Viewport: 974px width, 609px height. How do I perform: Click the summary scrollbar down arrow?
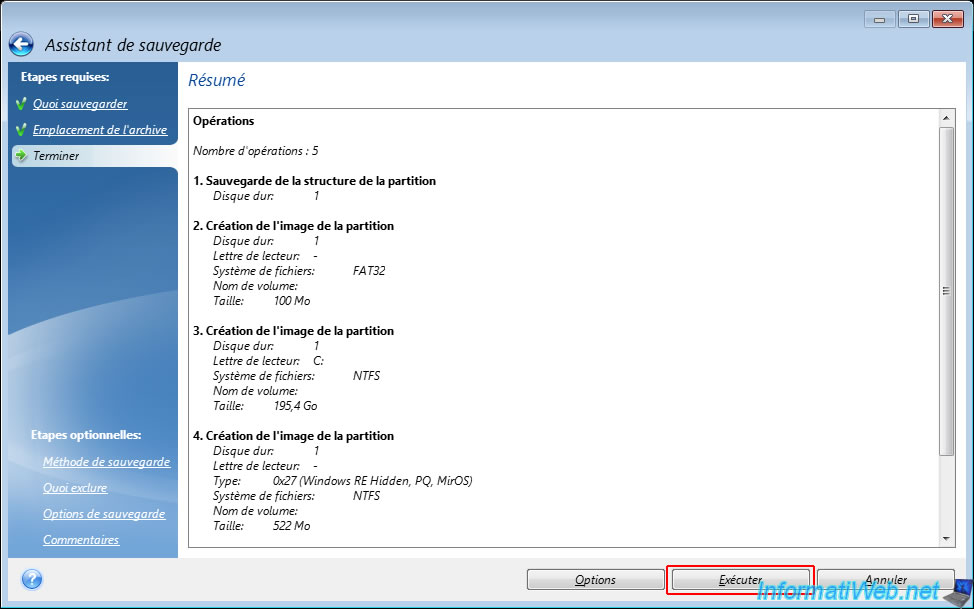click(x=947, y=539)
